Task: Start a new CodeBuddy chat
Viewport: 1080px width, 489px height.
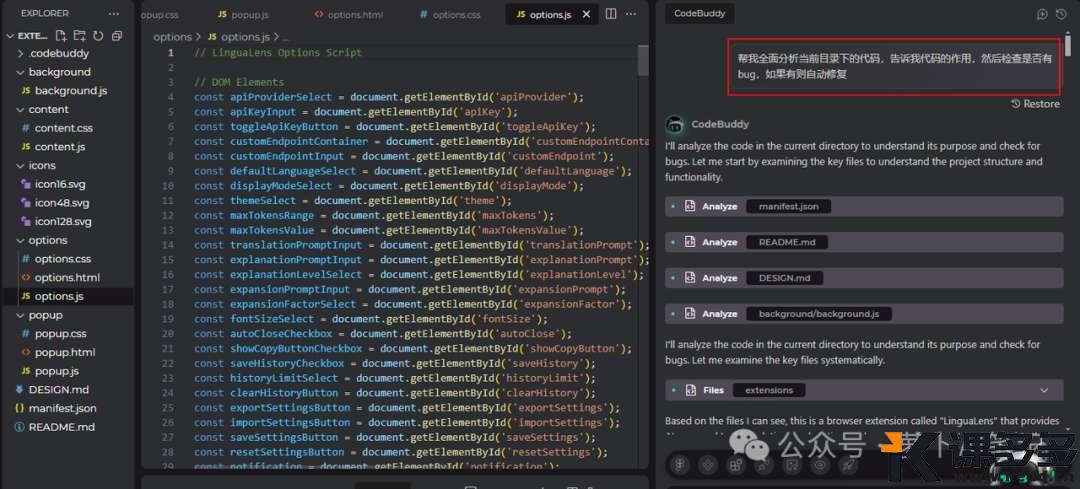Action: pyautogui.click(x=1042, y=14)
